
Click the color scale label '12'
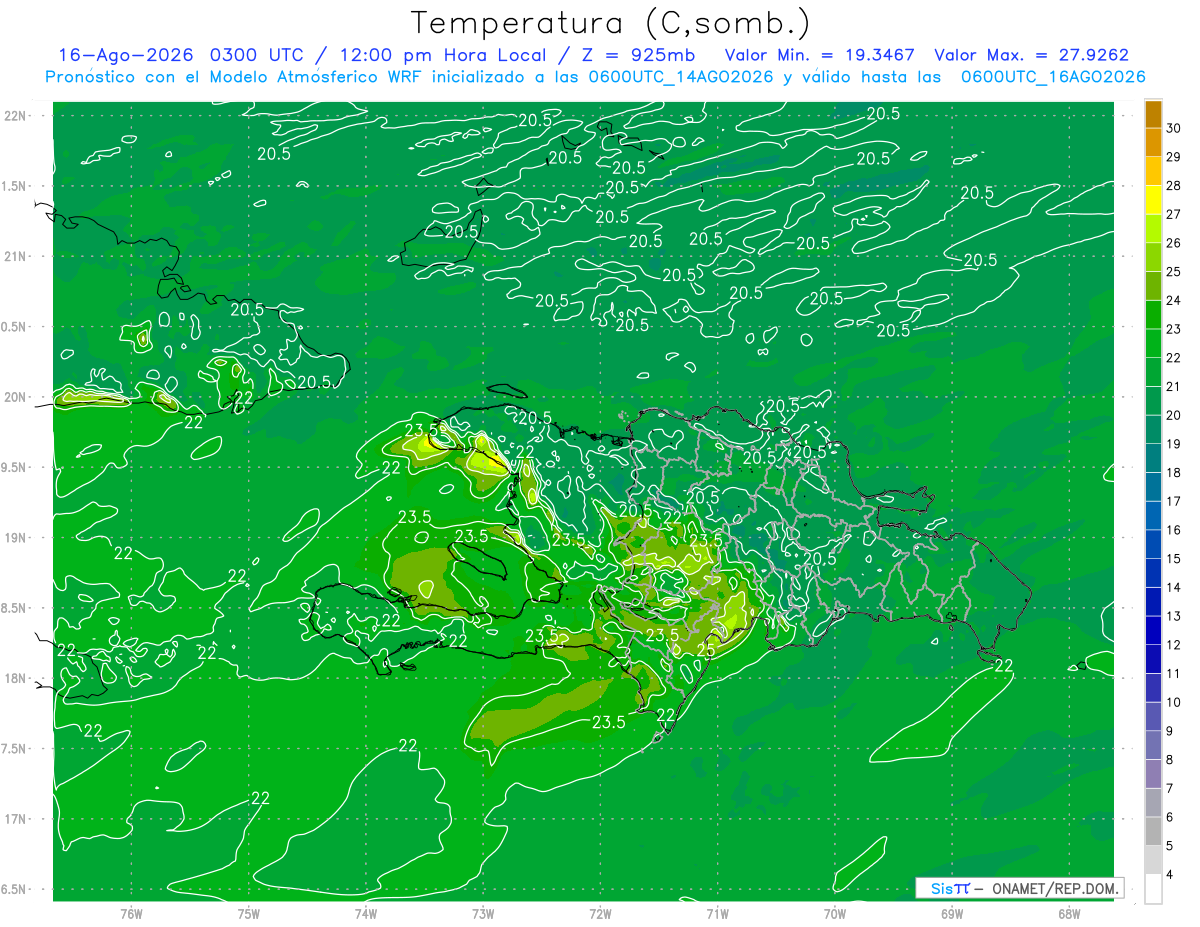[x=1174, y=645]
